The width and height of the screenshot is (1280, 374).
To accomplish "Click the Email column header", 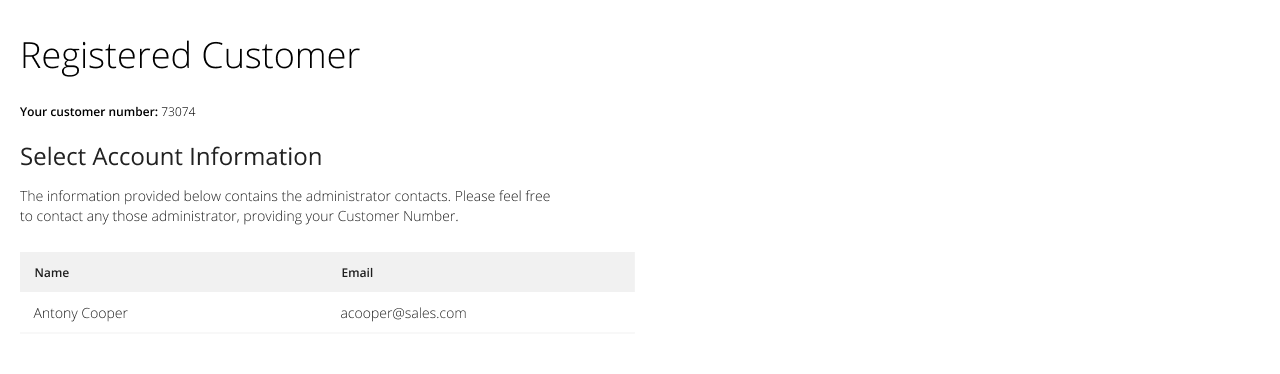I will (x=357, y=272).
